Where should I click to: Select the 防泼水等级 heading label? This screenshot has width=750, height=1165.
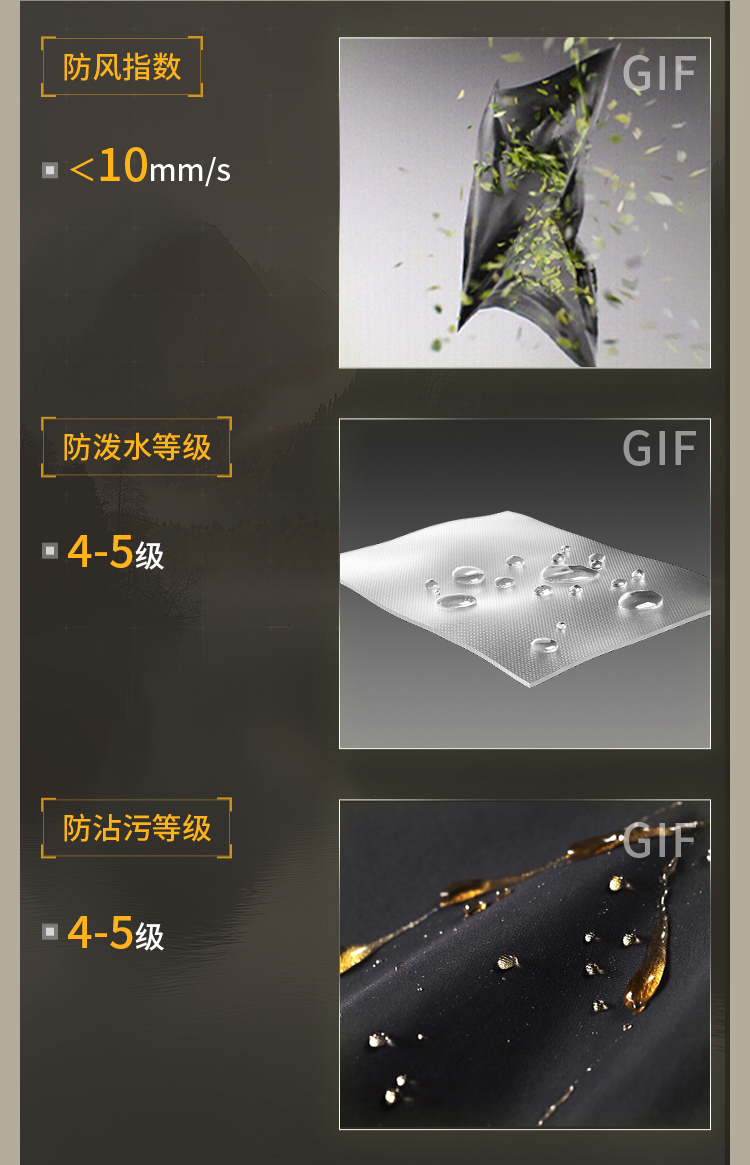[x=137, y=447]
